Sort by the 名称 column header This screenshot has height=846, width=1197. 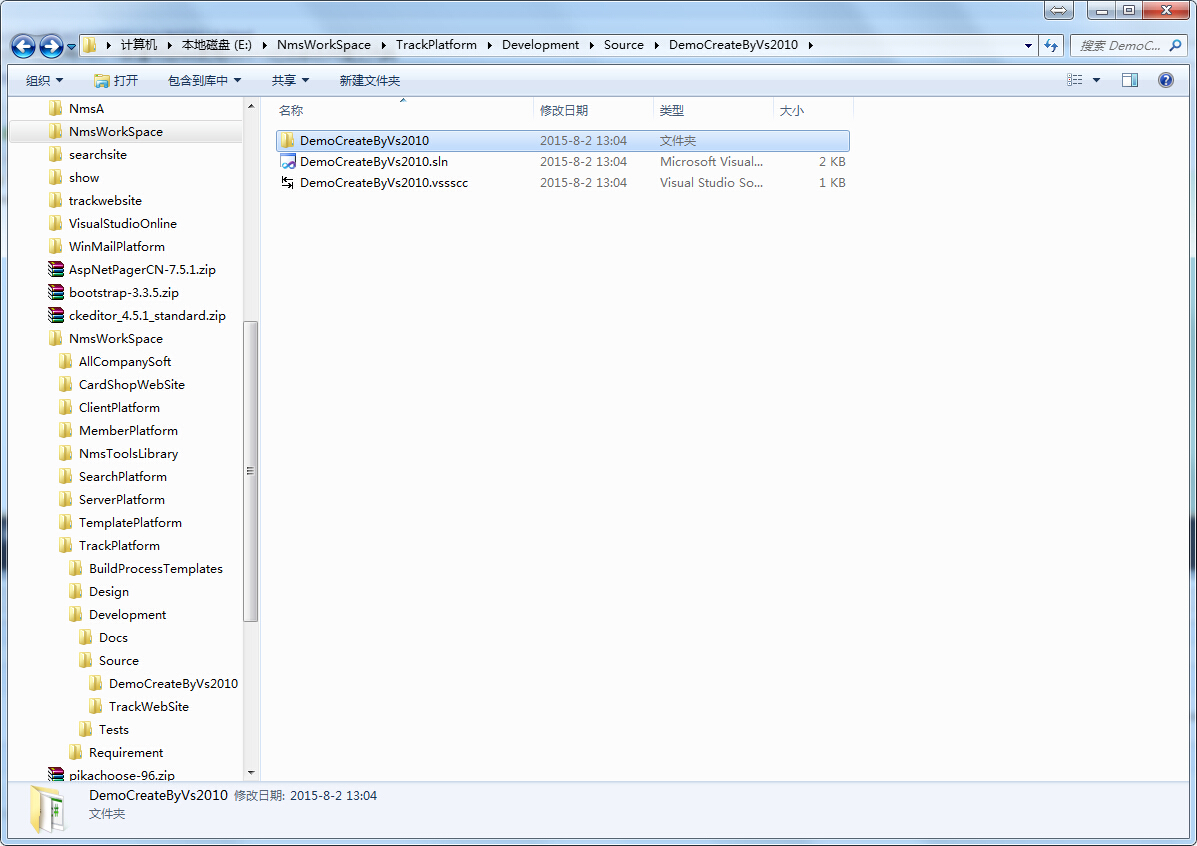pyautogui.click(x=403, y=111)
